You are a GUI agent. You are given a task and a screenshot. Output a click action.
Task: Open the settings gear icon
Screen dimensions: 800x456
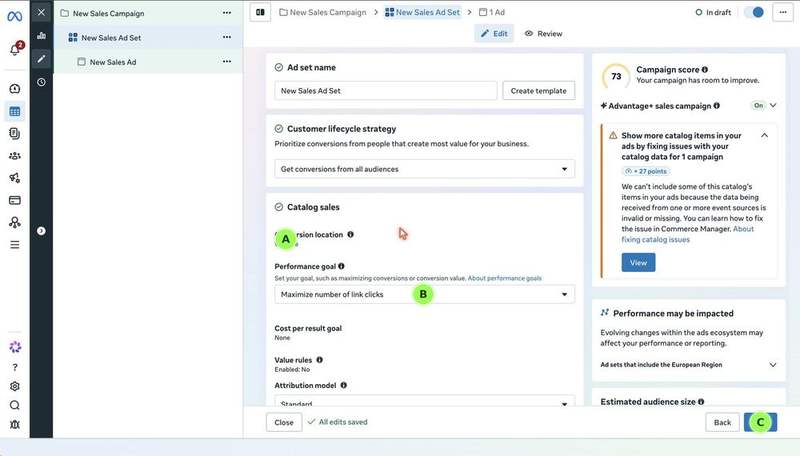[x=15, y=386]
